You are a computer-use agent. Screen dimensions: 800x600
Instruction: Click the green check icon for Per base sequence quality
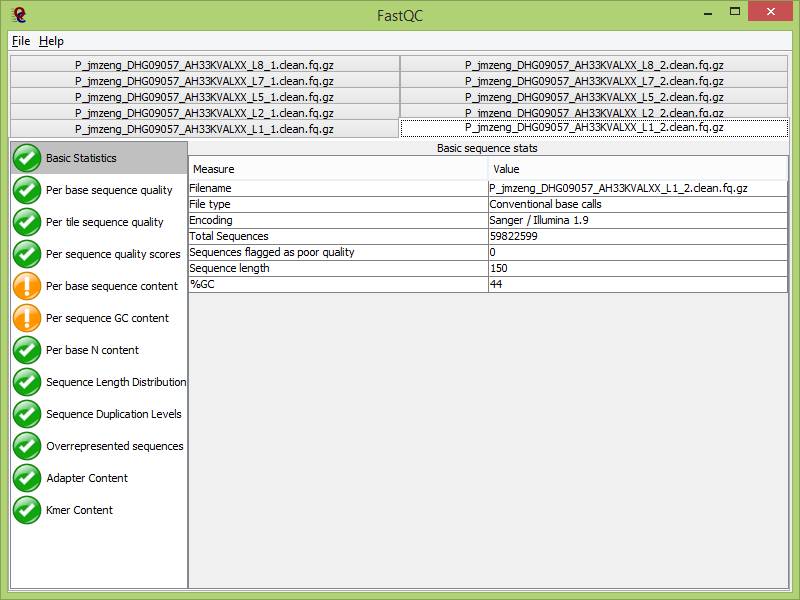27,190
